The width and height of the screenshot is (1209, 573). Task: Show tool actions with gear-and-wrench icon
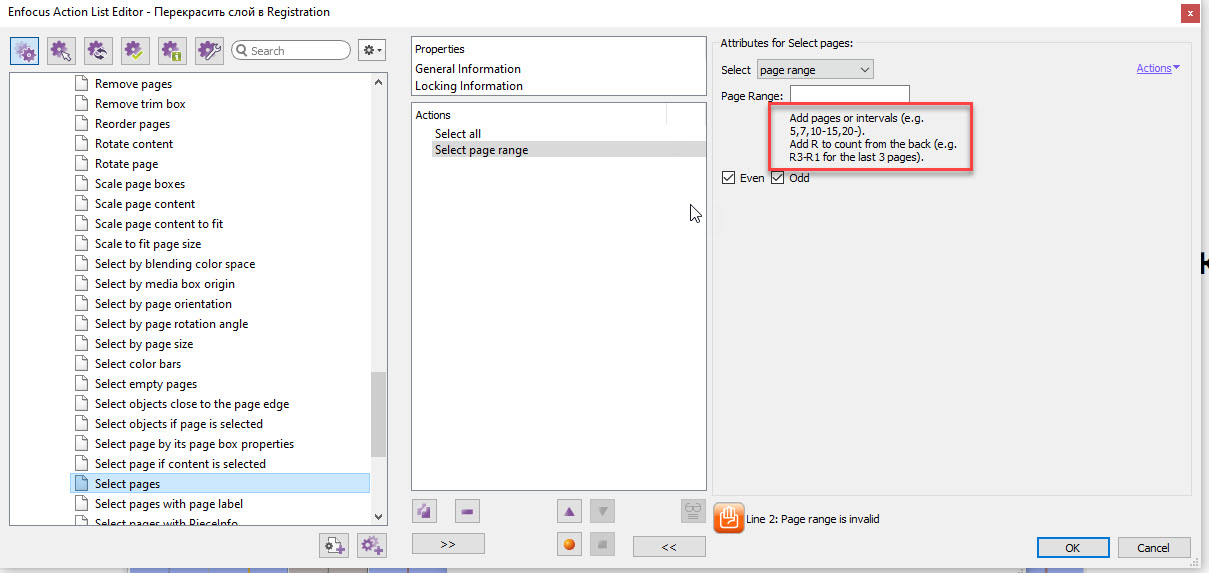pyautogui.click(x=209, y=50)
